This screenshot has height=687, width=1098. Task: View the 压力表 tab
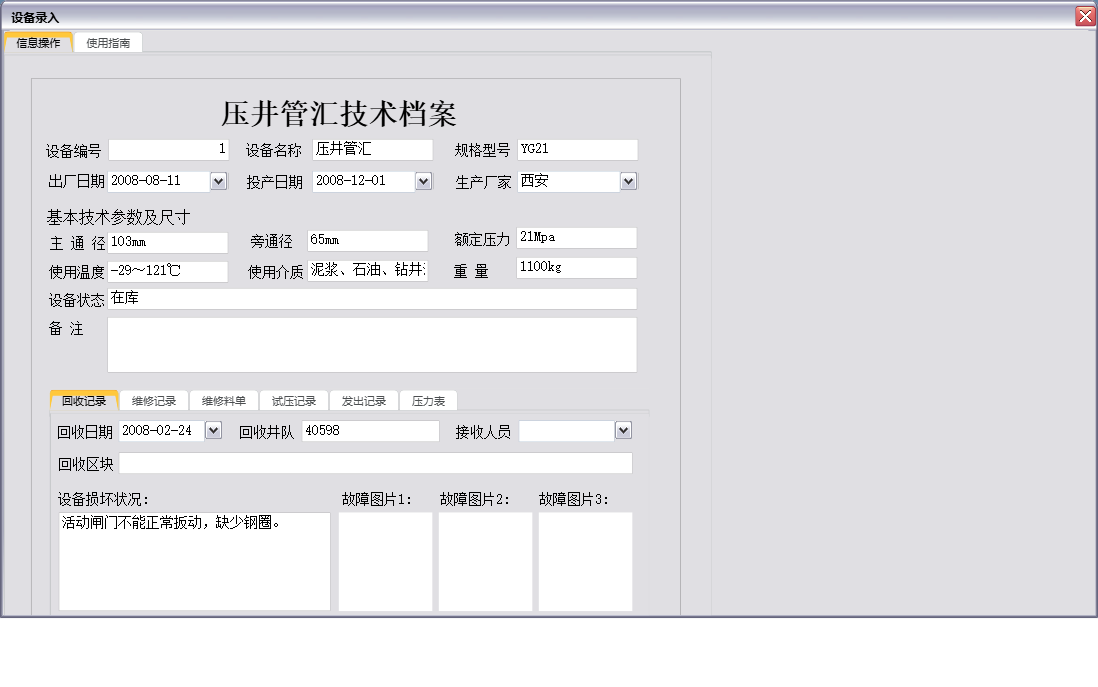pyautogui.click(x=428, y=400)
